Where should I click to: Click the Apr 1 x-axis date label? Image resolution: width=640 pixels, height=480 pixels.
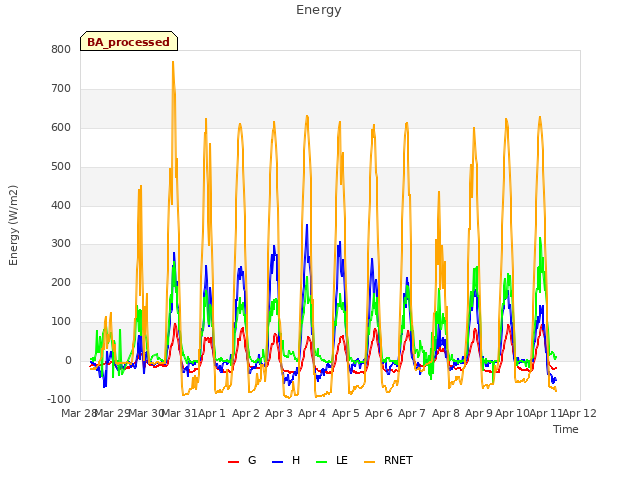pyautogui.click(x=212, y=413)
